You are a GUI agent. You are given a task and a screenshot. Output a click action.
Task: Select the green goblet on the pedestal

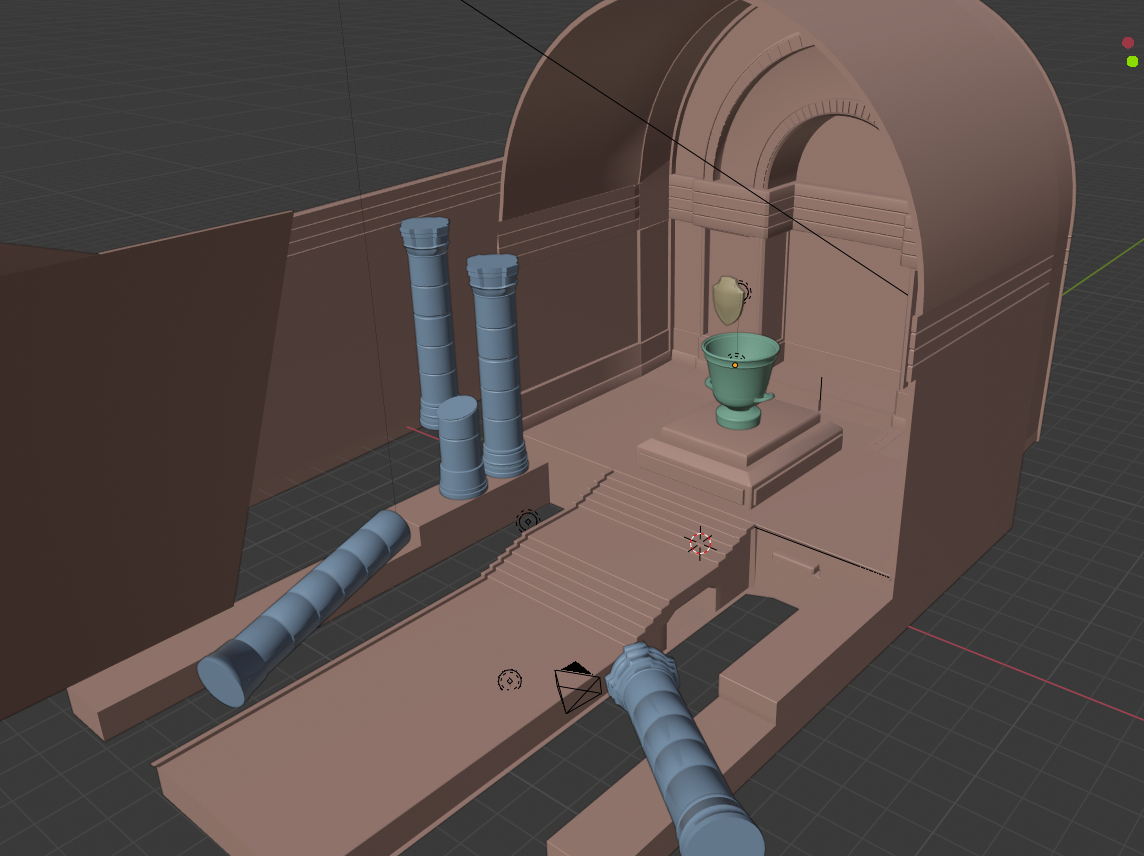pos(740,380)
